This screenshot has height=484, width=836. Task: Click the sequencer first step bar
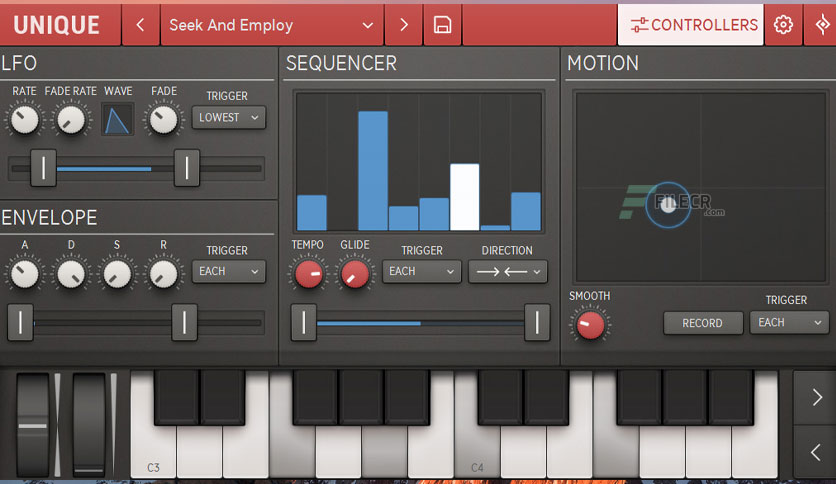pyautogui.click(x=312, y=213)
